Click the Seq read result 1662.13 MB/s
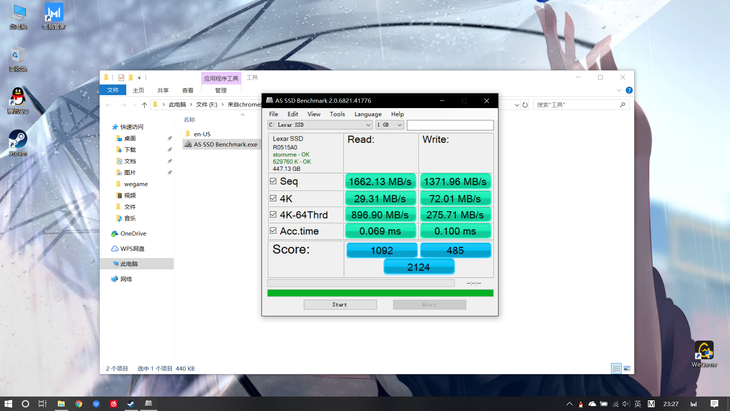This screenshot has width=730, height=411. (x=380, y=182)
